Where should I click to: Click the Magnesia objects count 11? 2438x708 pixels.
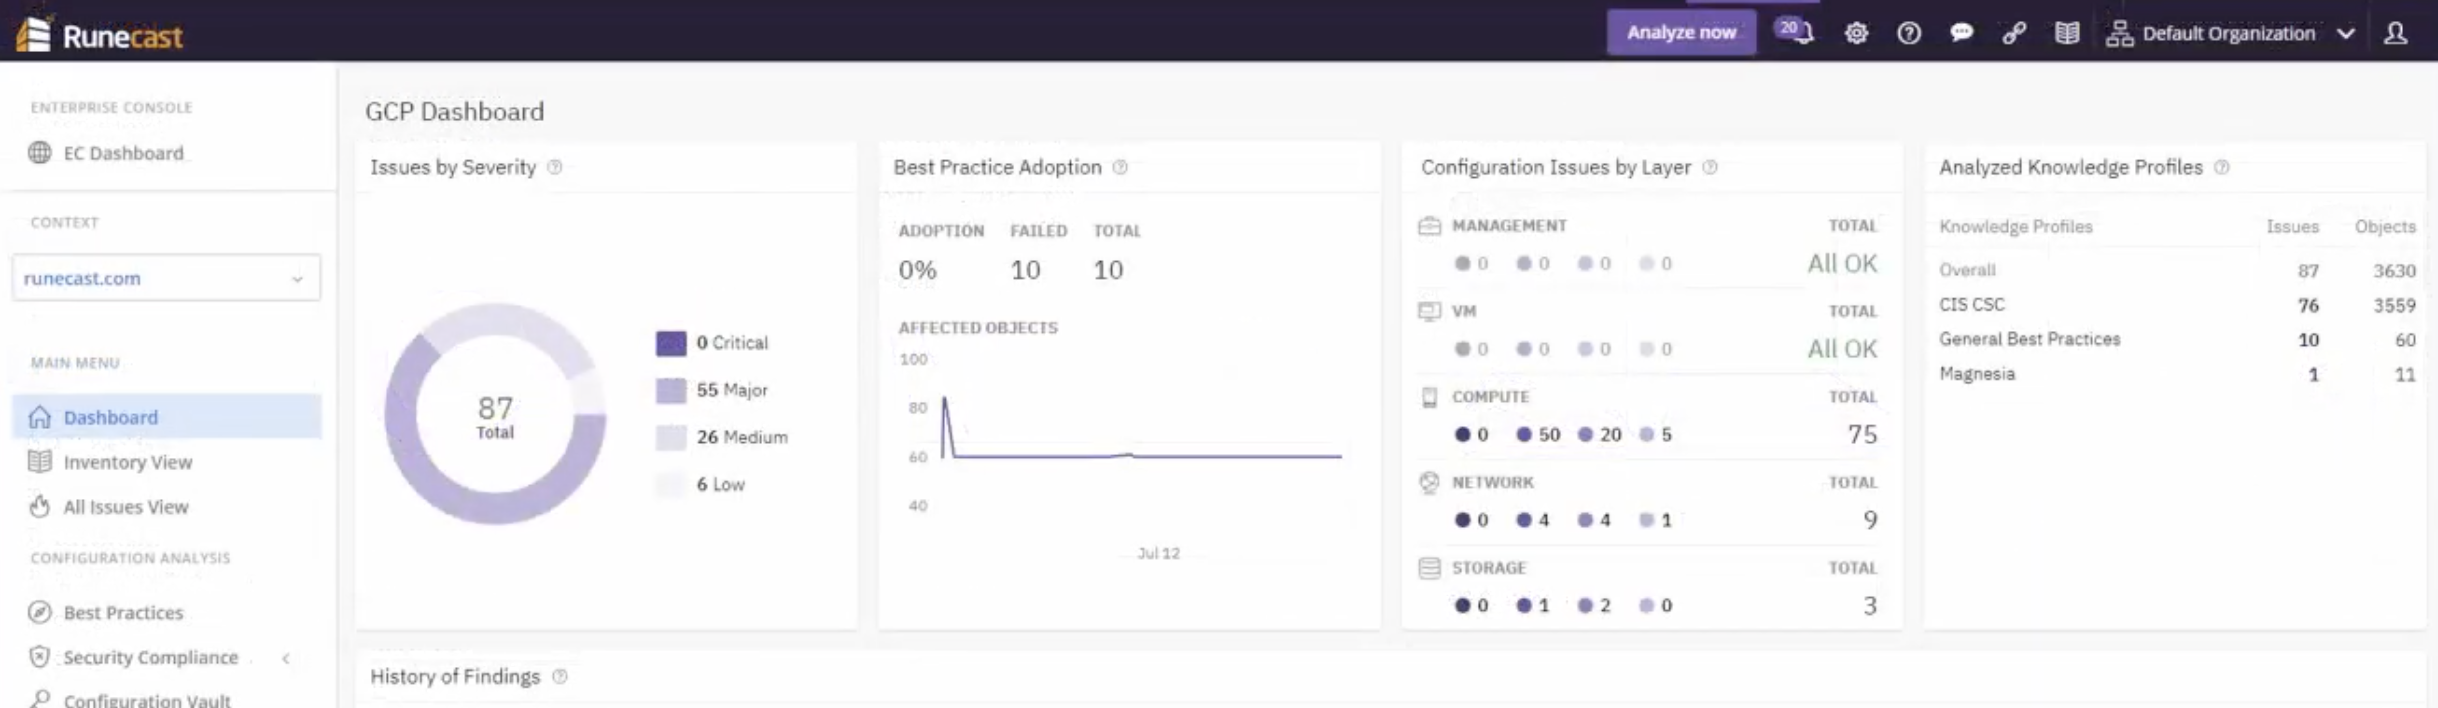click(x=2405, y=375)
